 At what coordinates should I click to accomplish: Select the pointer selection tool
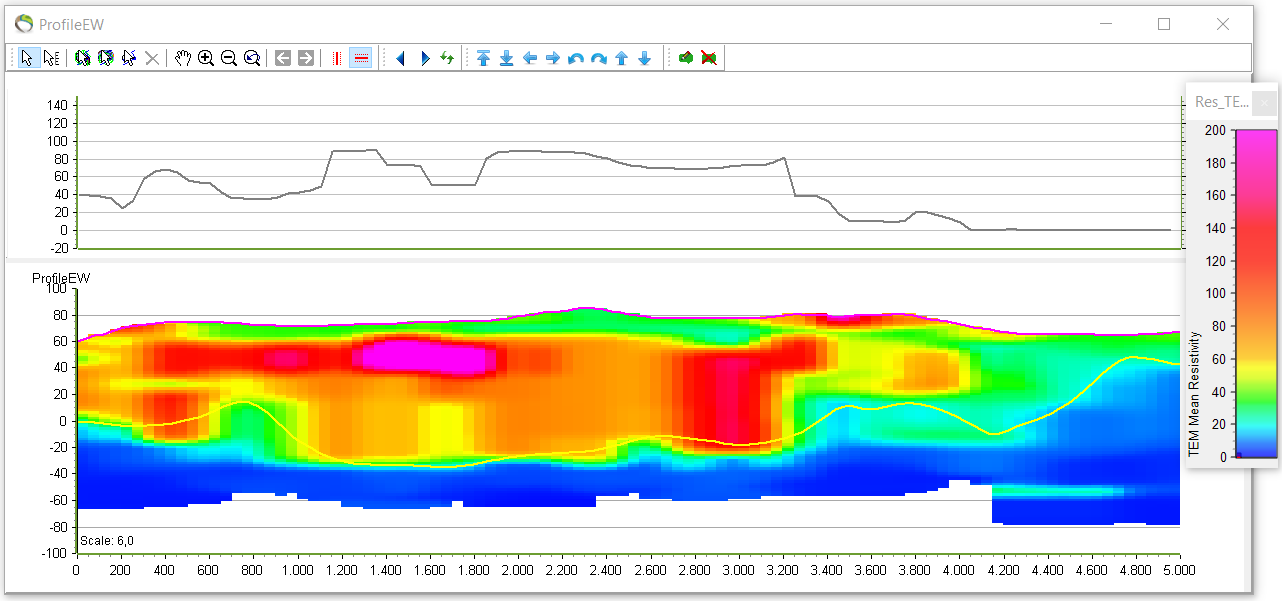point(27,57)
